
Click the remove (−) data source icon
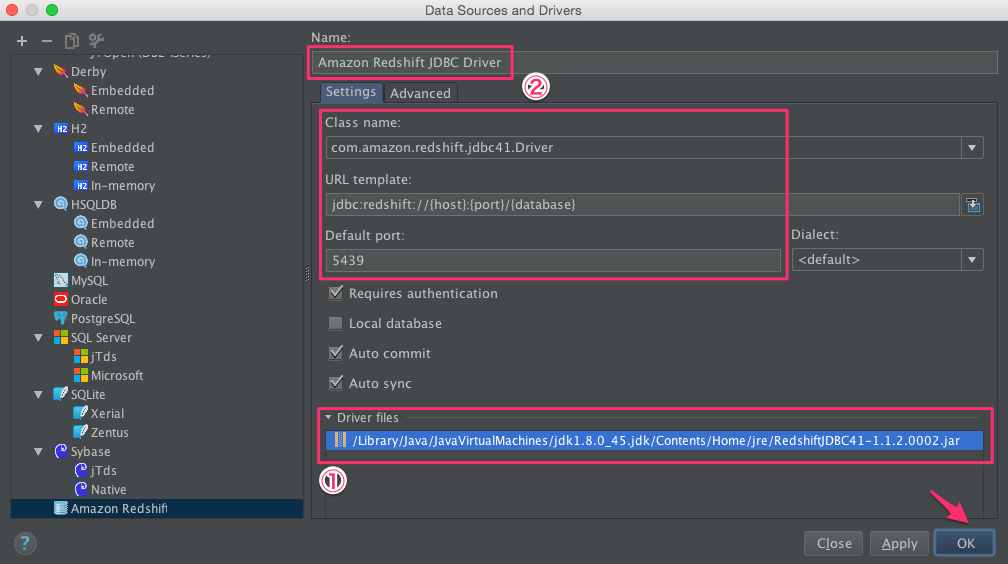click(47, 41)
